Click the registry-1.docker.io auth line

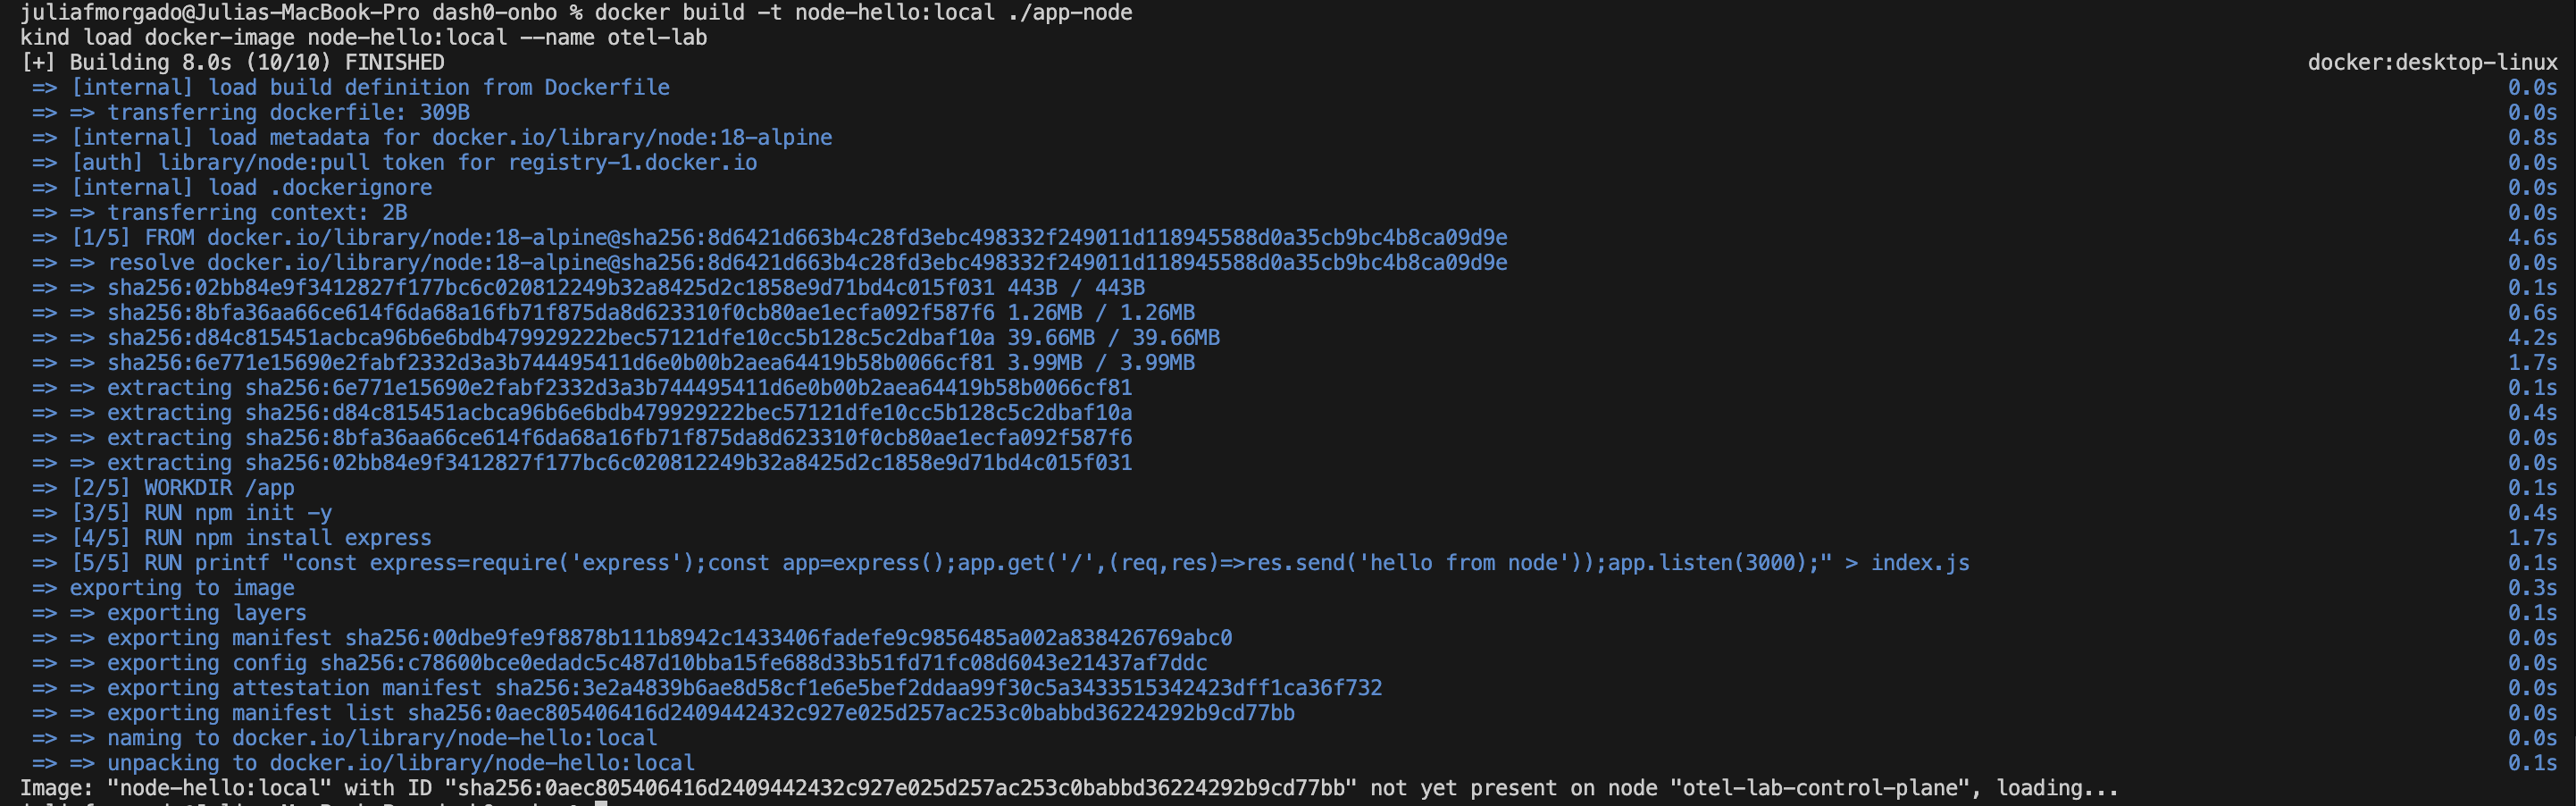click(x=414, y=163)
